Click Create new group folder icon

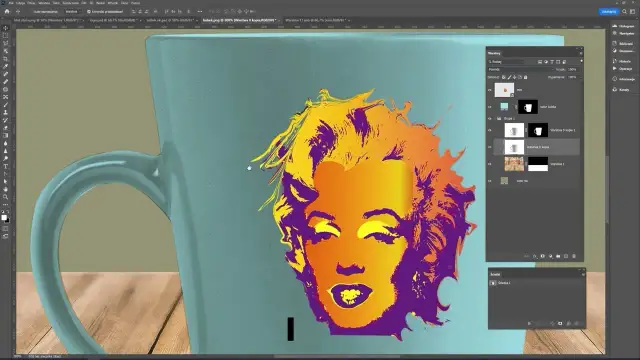[558, 256]
